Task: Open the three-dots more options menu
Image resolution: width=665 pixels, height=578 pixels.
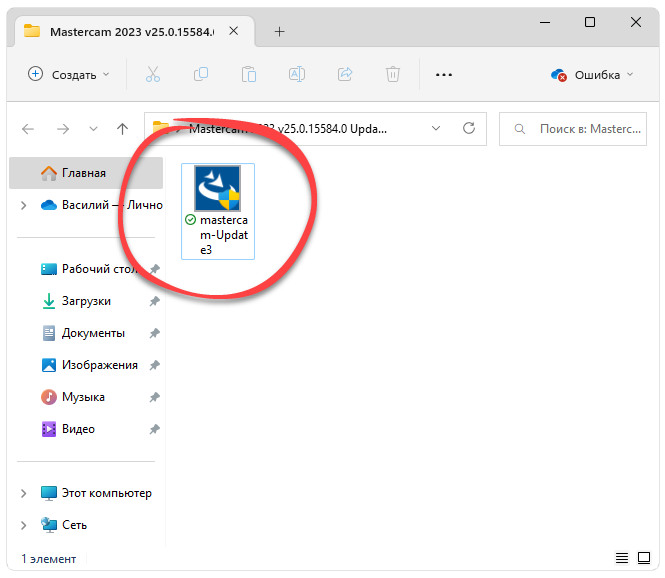Action: coord(444,75)
